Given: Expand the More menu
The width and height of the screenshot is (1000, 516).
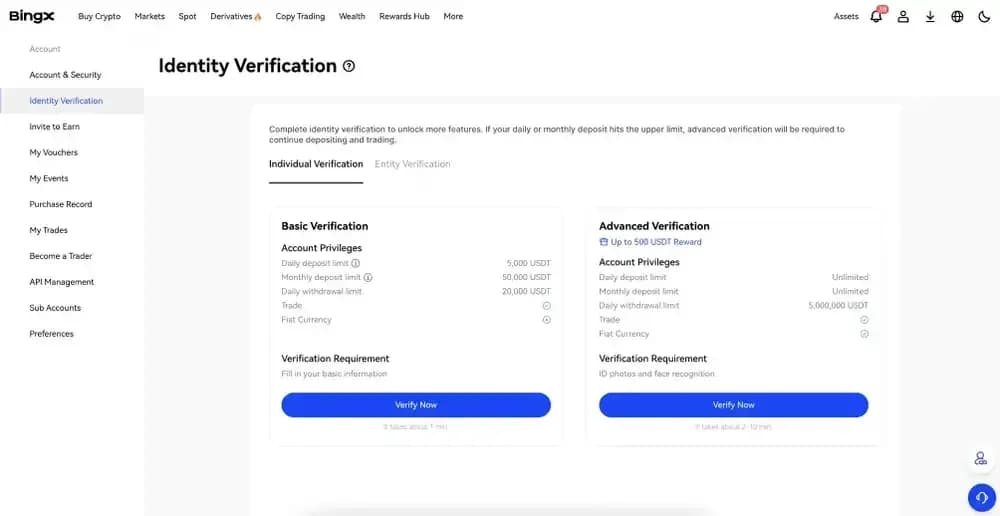Looking at the screenshot, I should (453, 17).
